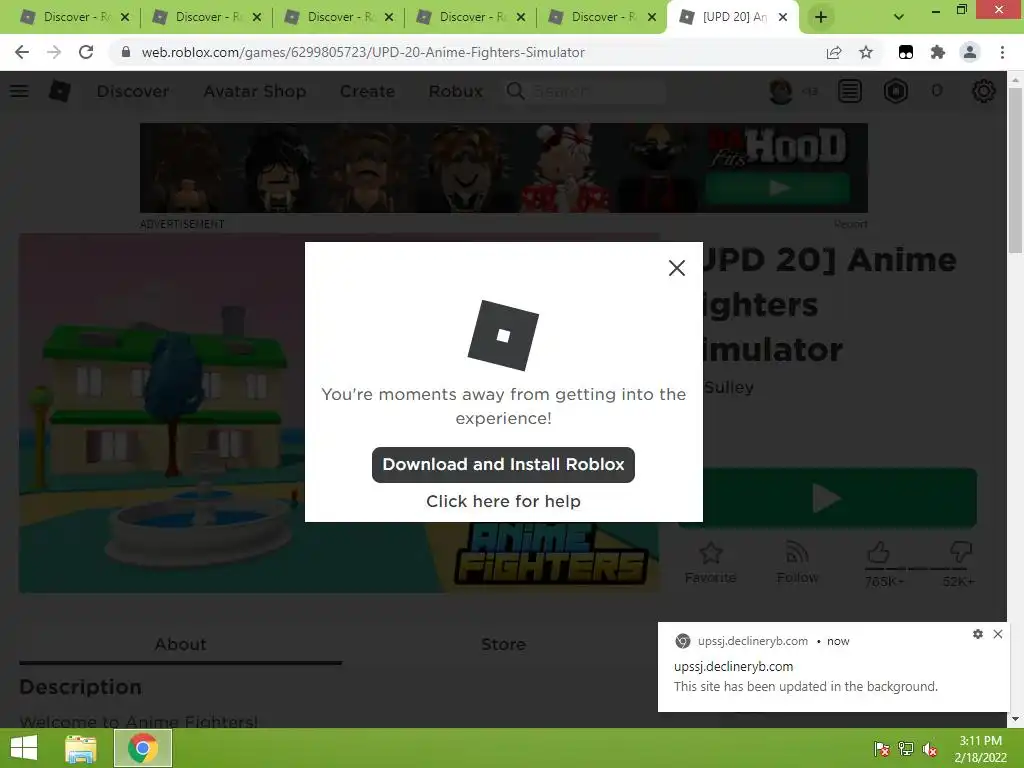Close the Roblox download dialog
The height and width of the screenshot is (768, 1024).
point(677,268)
